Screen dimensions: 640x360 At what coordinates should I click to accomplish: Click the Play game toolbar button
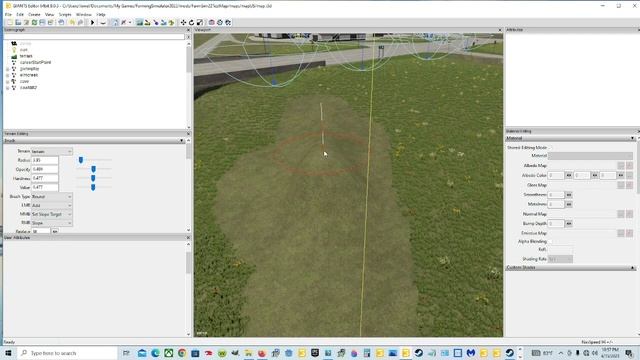pyautogui.click(x=92, y=22)
